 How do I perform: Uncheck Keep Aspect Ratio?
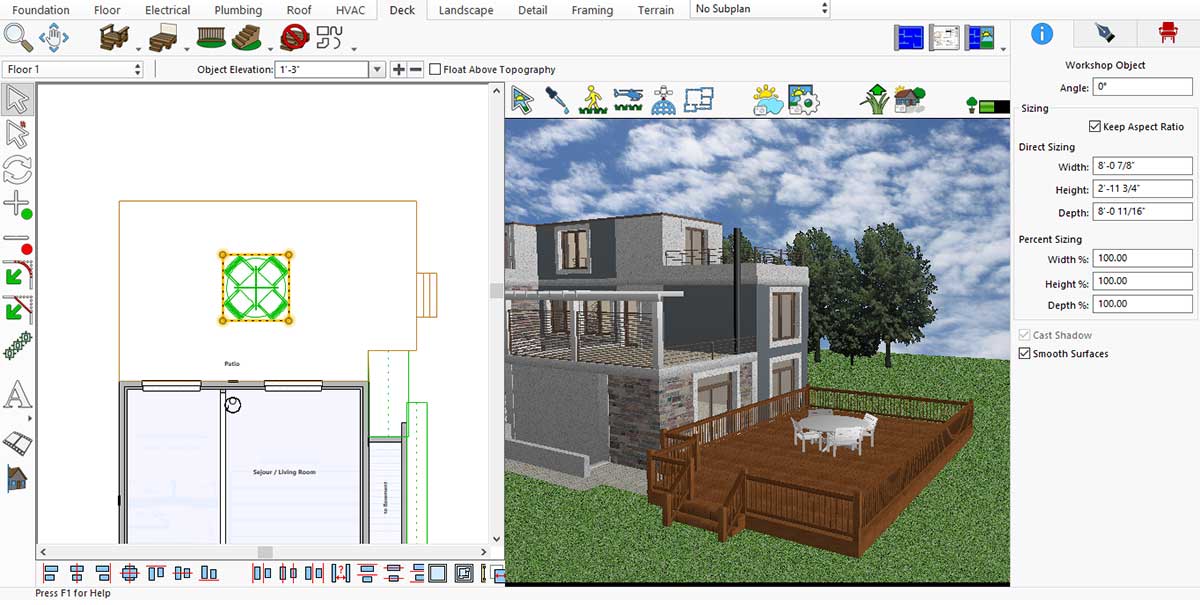pyautogui.click(x=1094, y=127)
